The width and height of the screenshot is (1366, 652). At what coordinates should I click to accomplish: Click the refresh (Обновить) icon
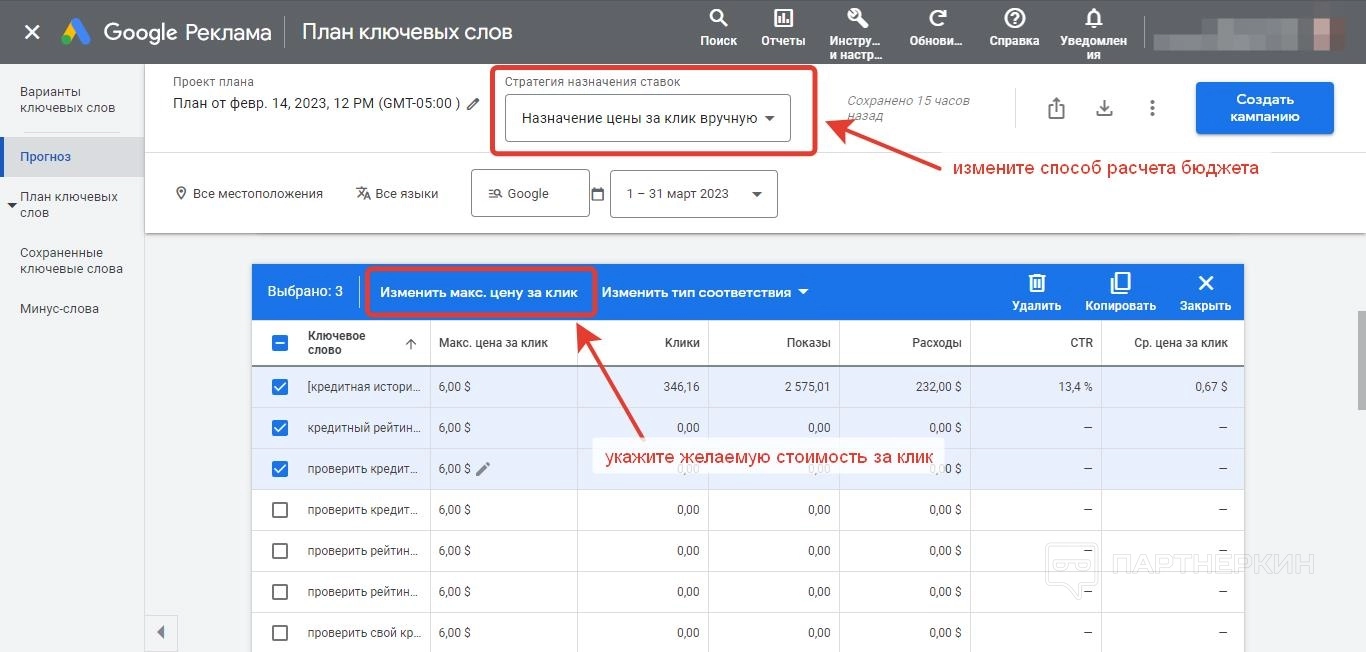tap(937, 19)
